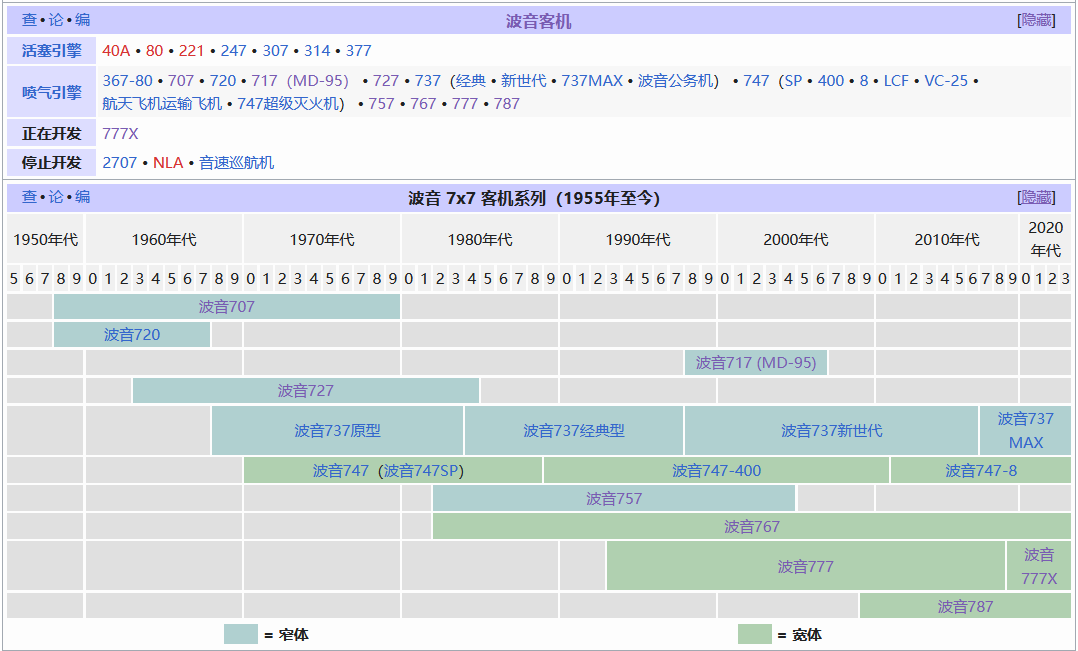Open the 757 link in 喷气引擎 row
Image resolution: width=1078 pixels, height=651 pixels.
382,104
